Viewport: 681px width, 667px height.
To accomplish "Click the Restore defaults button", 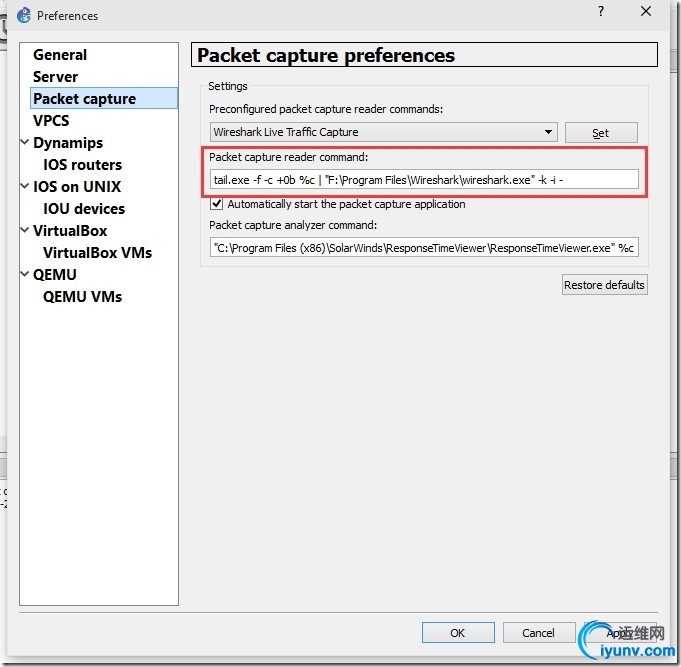I will [x=605, y=285].
